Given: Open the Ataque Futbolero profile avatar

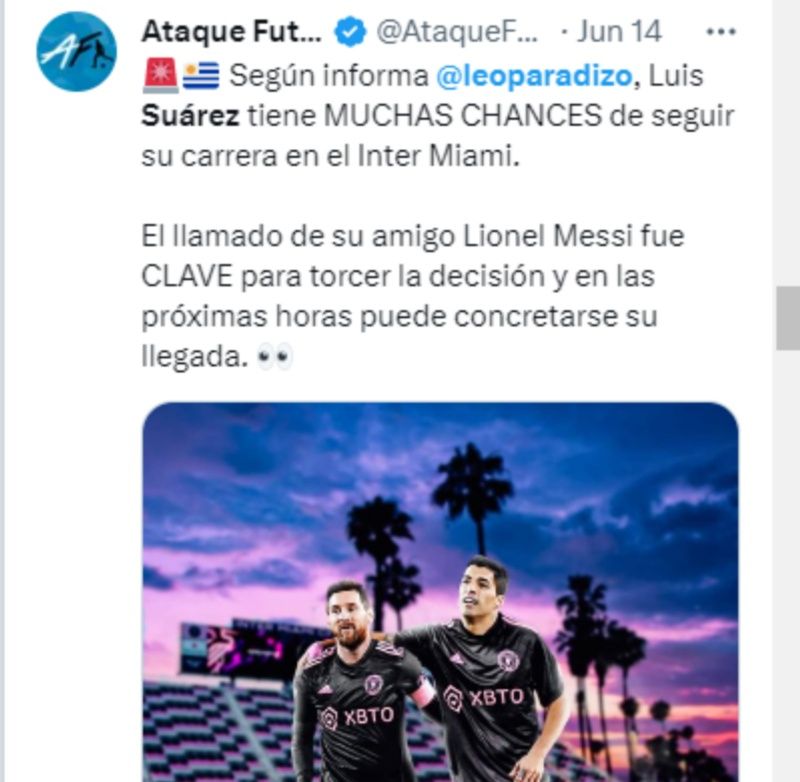Looking at the screenshot, I should tap(77, 52).
